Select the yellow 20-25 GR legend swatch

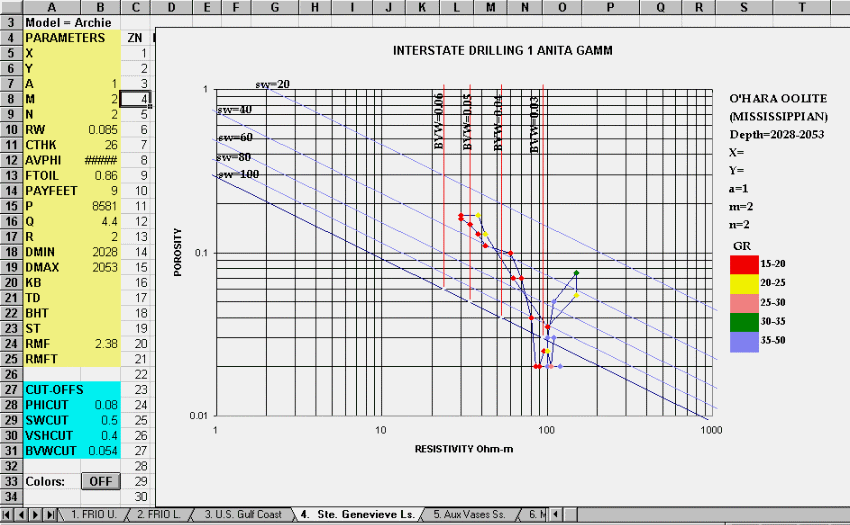pyautogui.click(x=745, y=283)
